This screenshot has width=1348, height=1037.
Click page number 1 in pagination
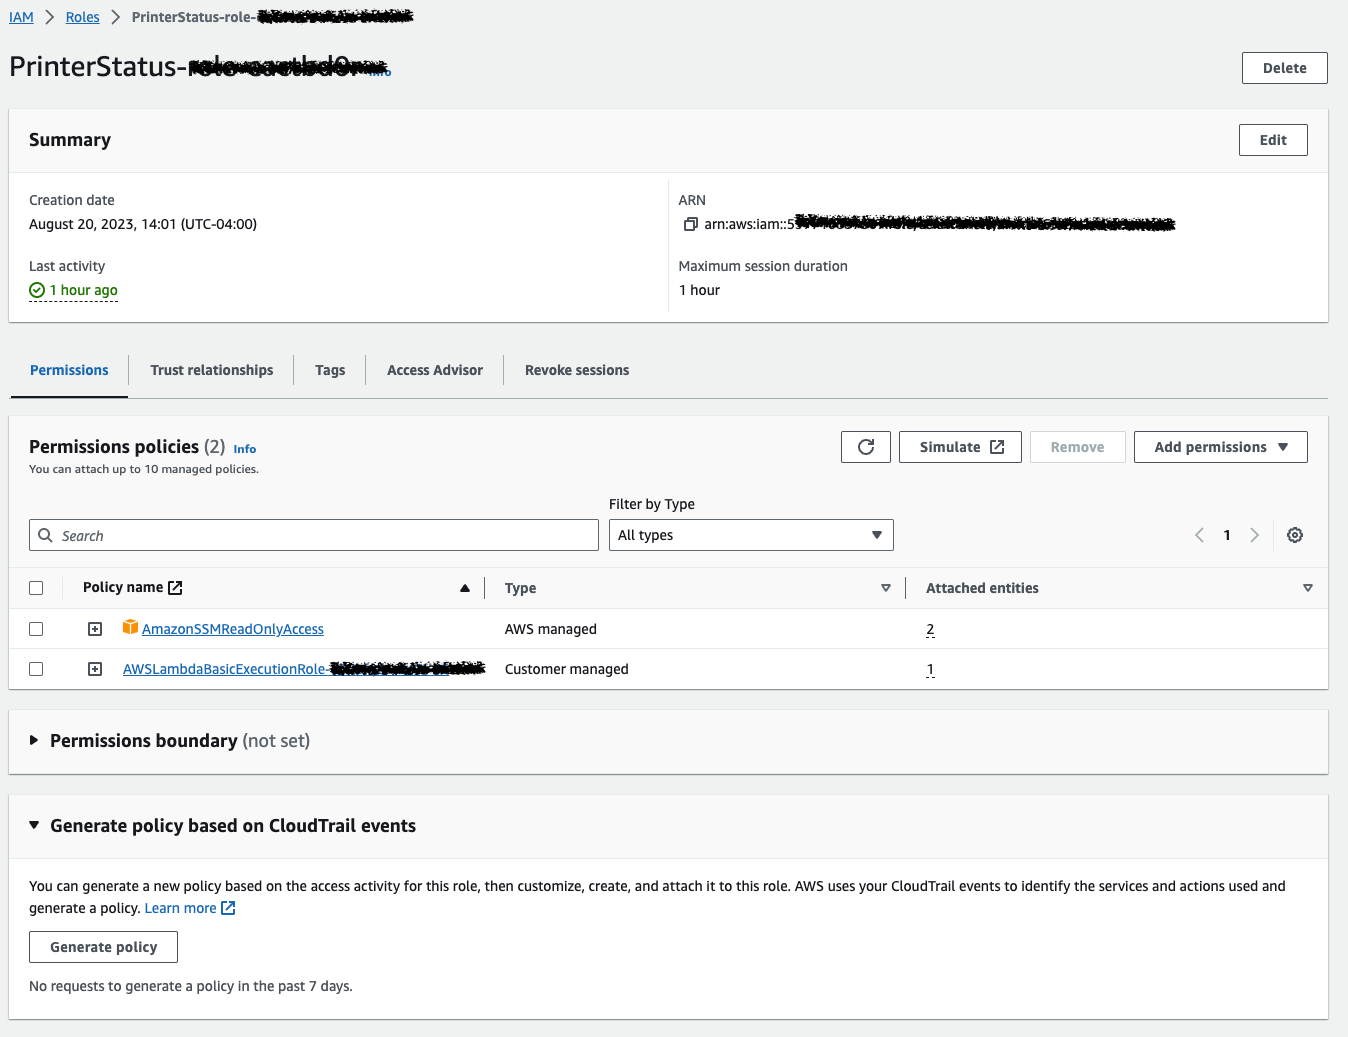click(1227, 535)
